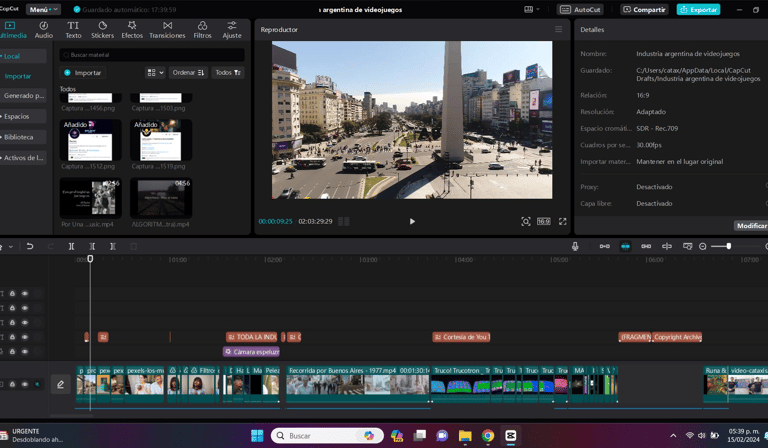Click the timeline zoom slider handle
This screenshot has height=448, width=768.
729,246
